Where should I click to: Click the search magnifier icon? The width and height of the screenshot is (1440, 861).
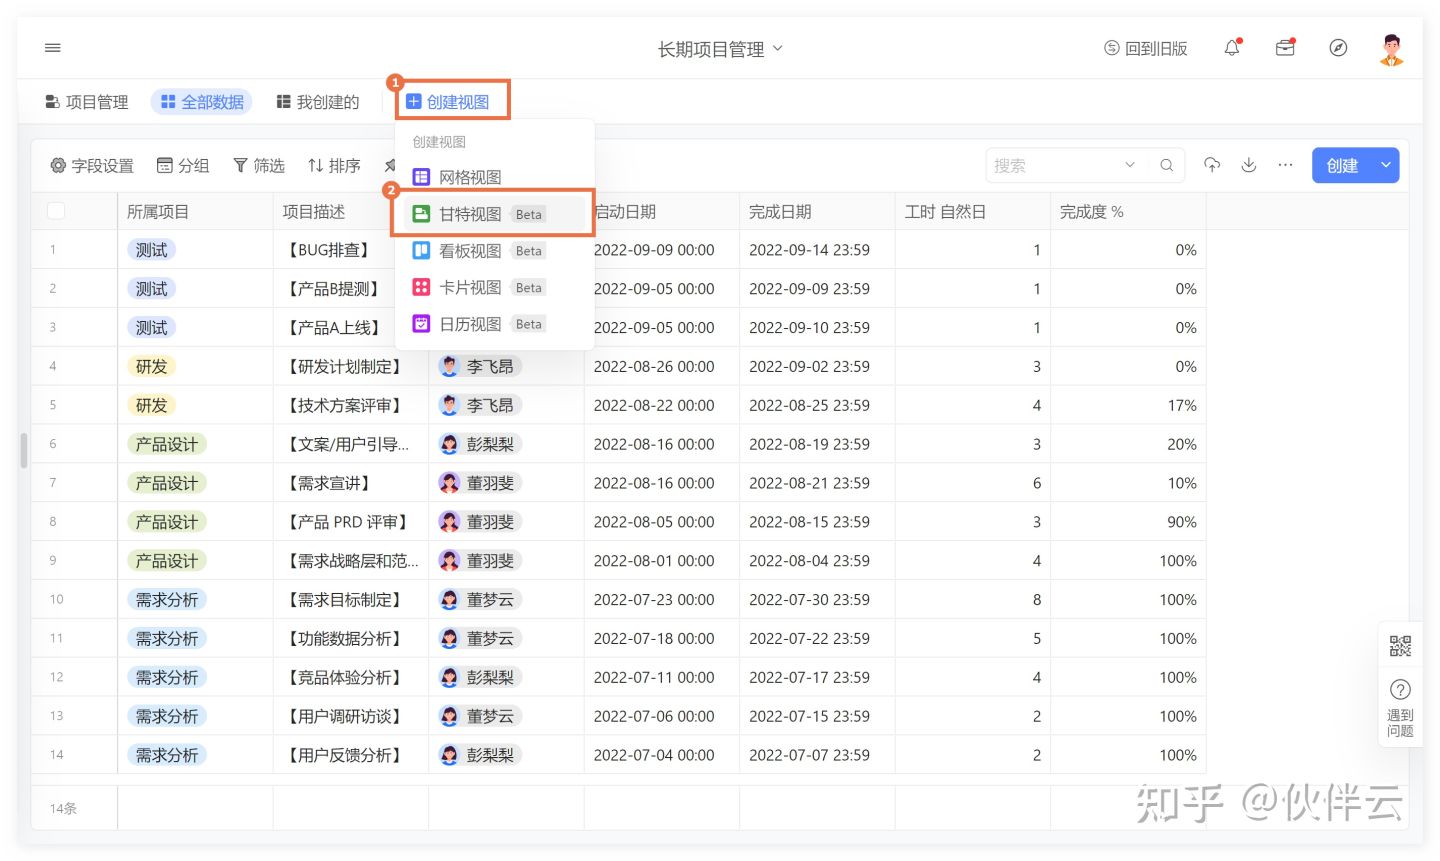click(x=1166, y=165)
